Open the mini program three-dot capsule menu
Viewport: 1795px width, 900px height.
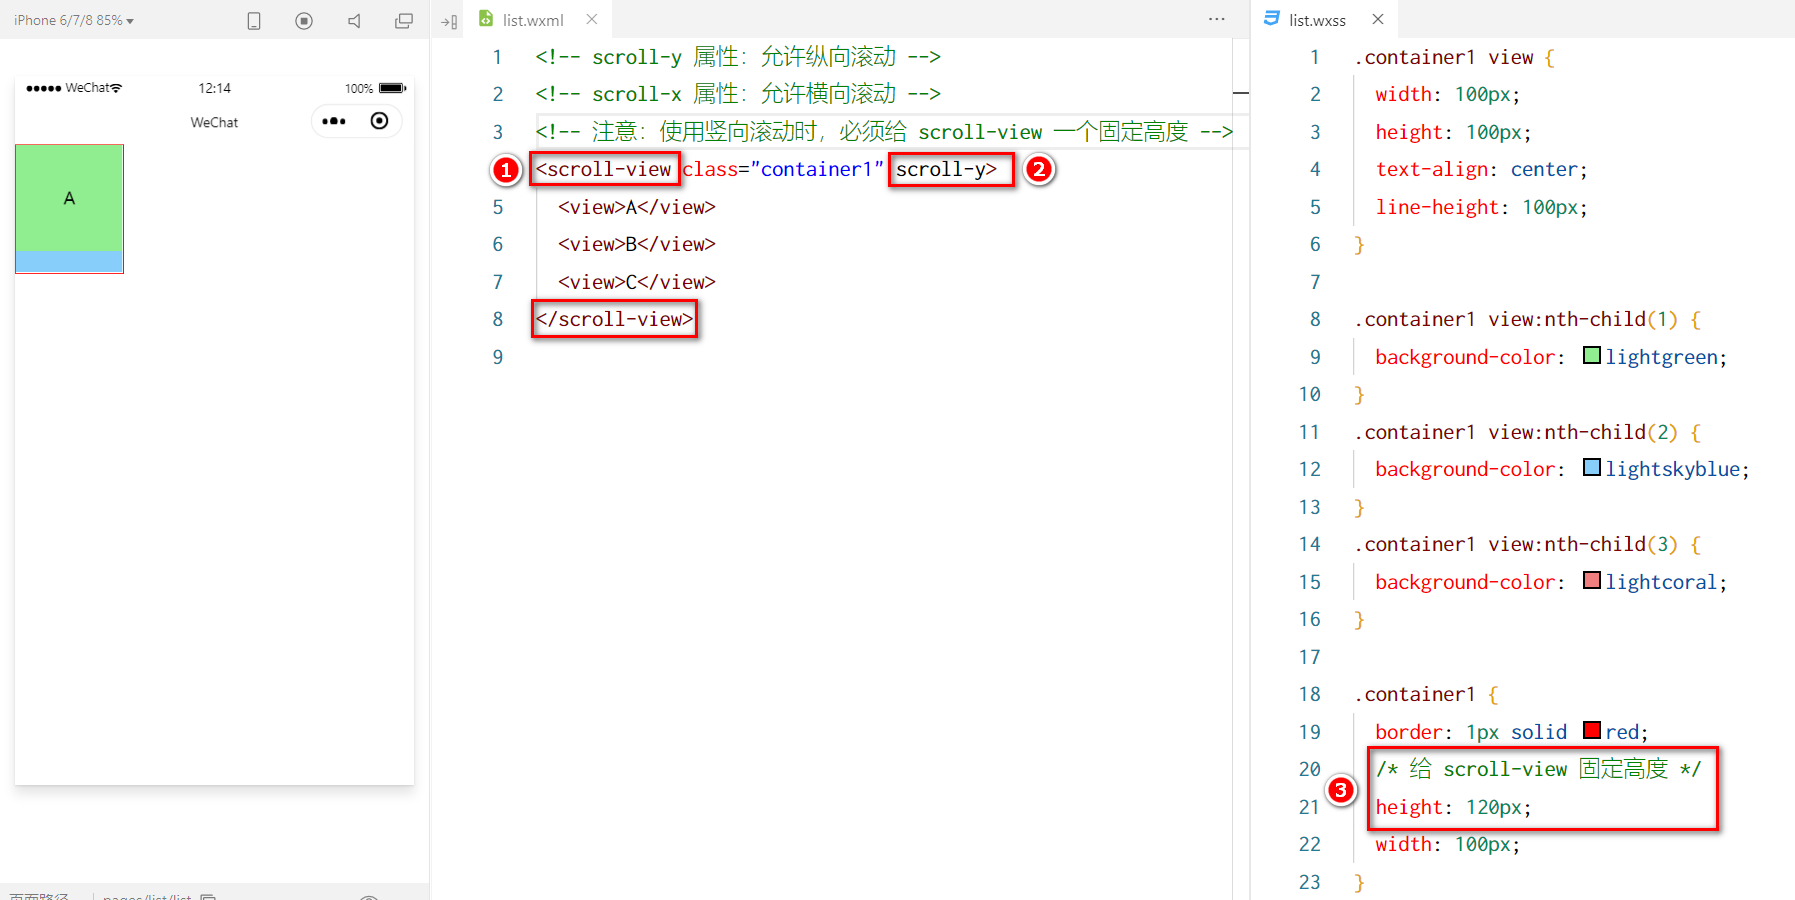click(334, 121)
